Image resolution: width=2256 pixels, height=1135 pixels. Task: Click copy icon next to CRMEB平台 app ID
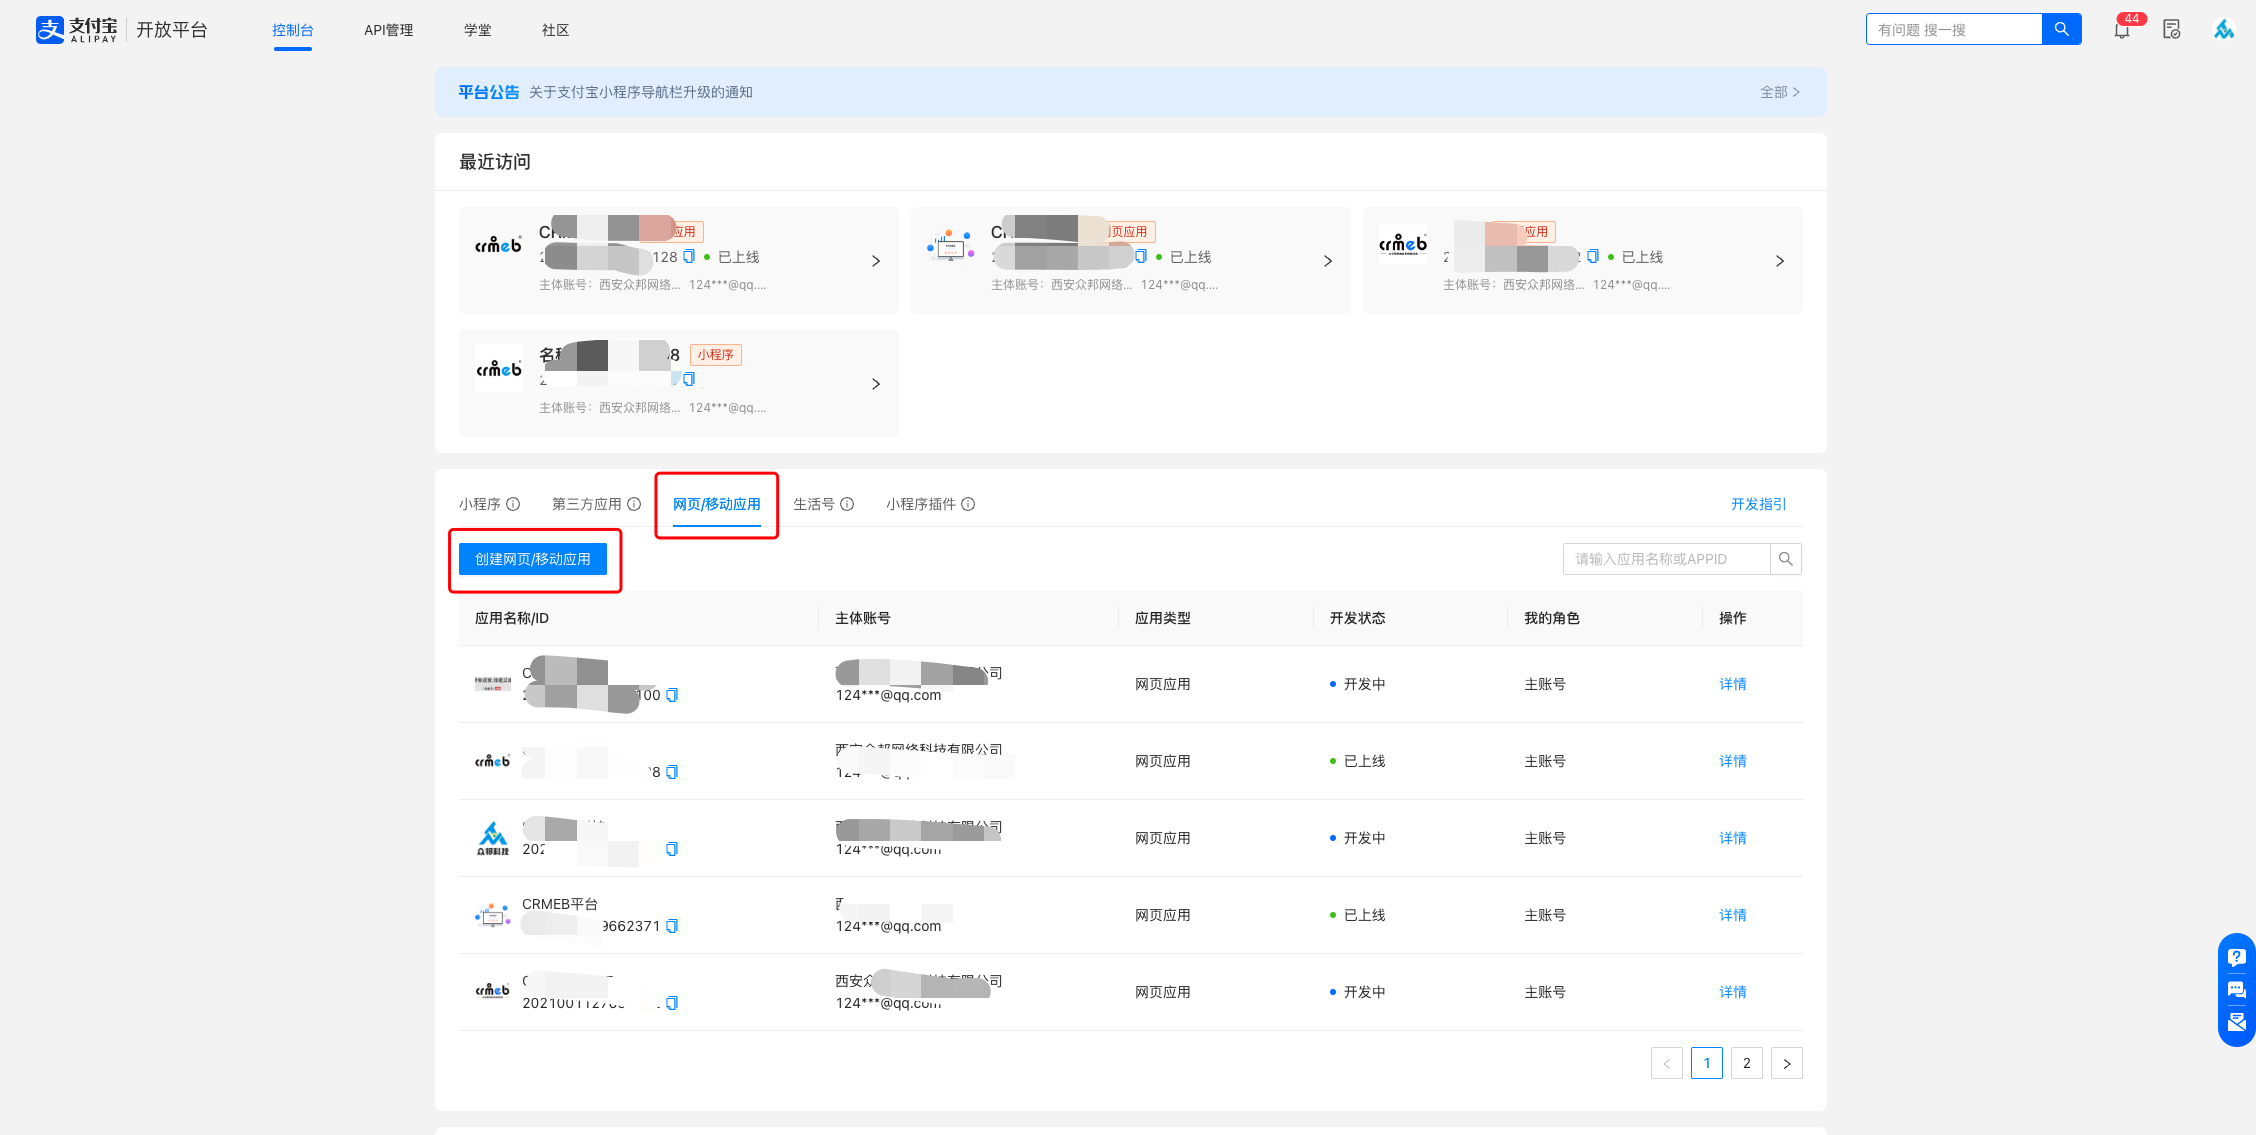pos(672,926)
